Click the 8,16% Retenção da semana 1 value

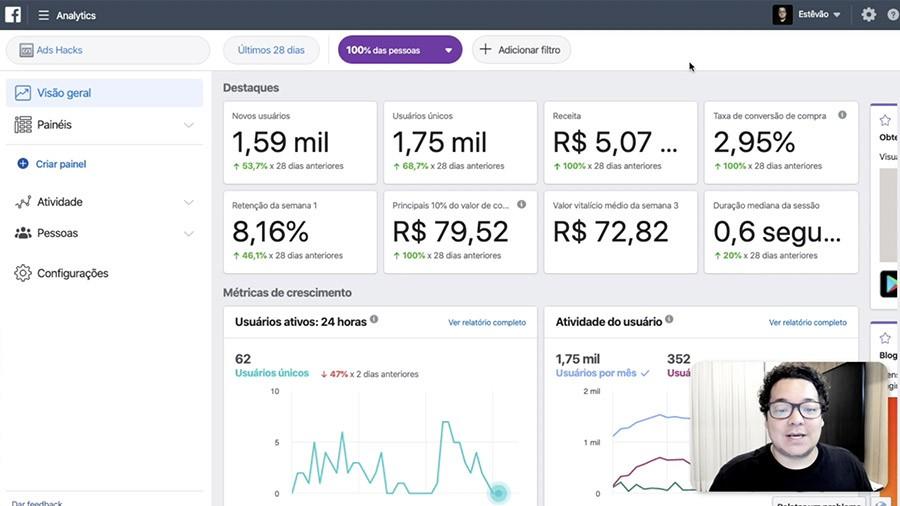pos(270,232)
